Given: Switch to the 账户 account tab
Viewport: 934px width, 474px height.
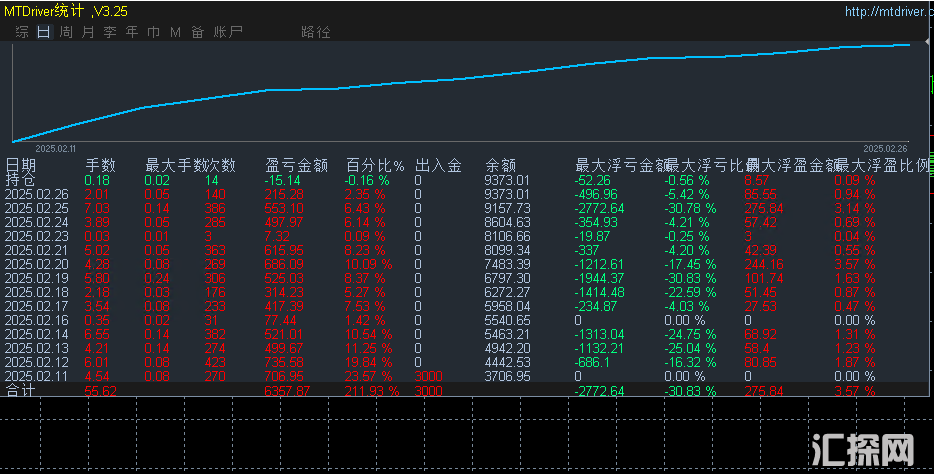Looking at the screenshot, I should coord(228,32).
